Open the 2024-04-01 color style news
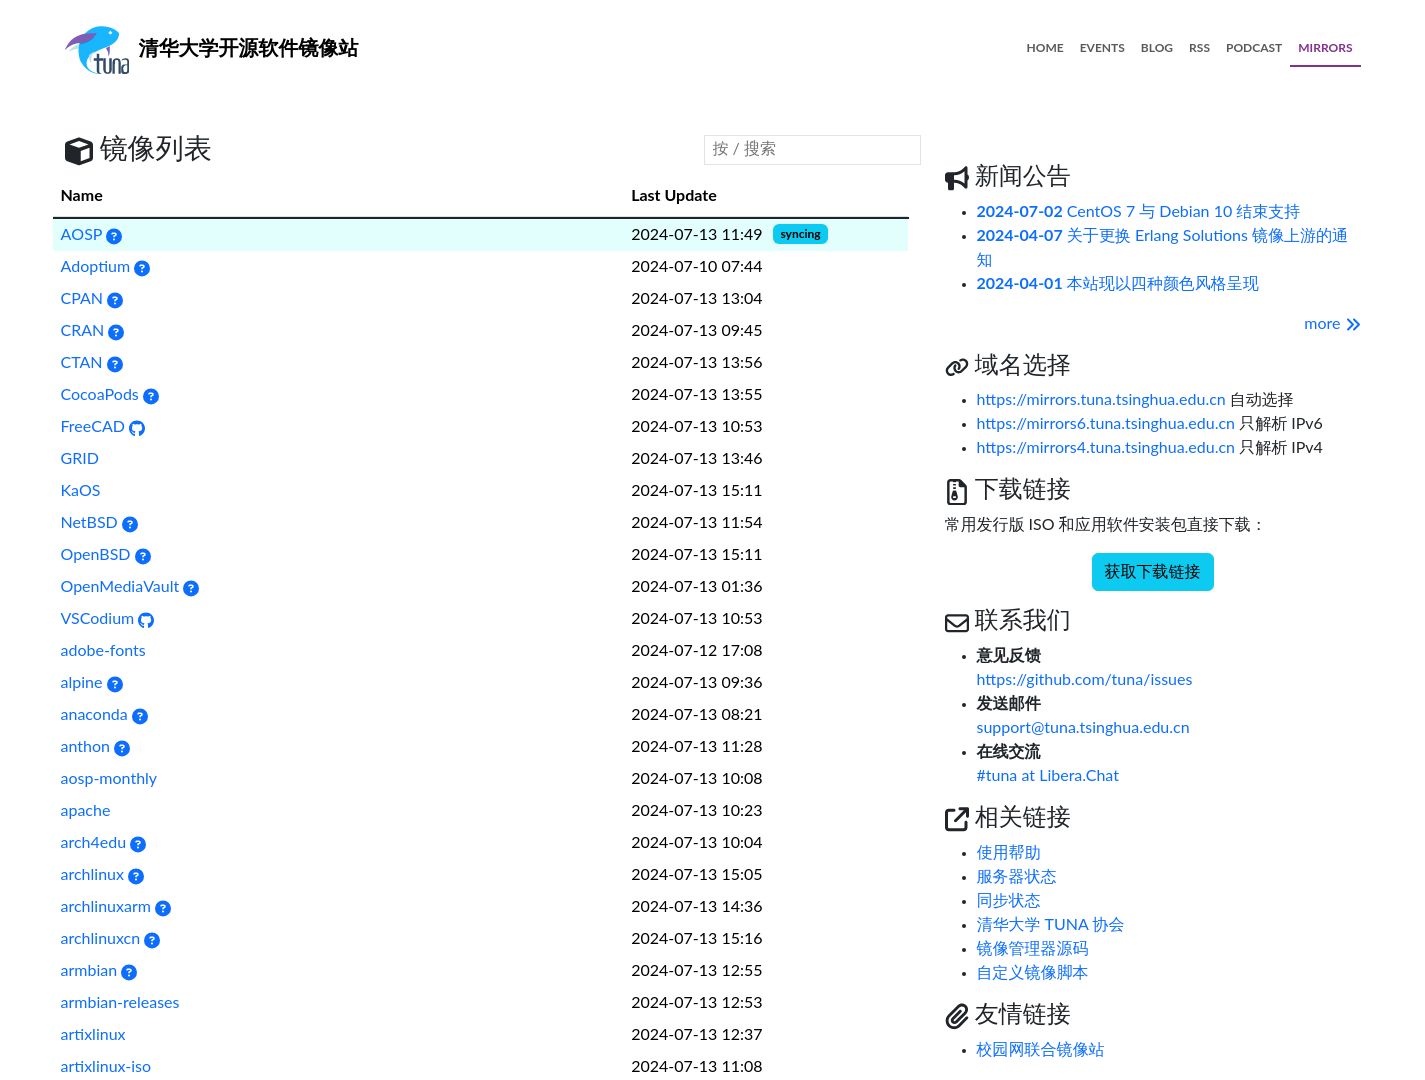The width and height of the screenshot is (1425, 1080). (1117, 284)
